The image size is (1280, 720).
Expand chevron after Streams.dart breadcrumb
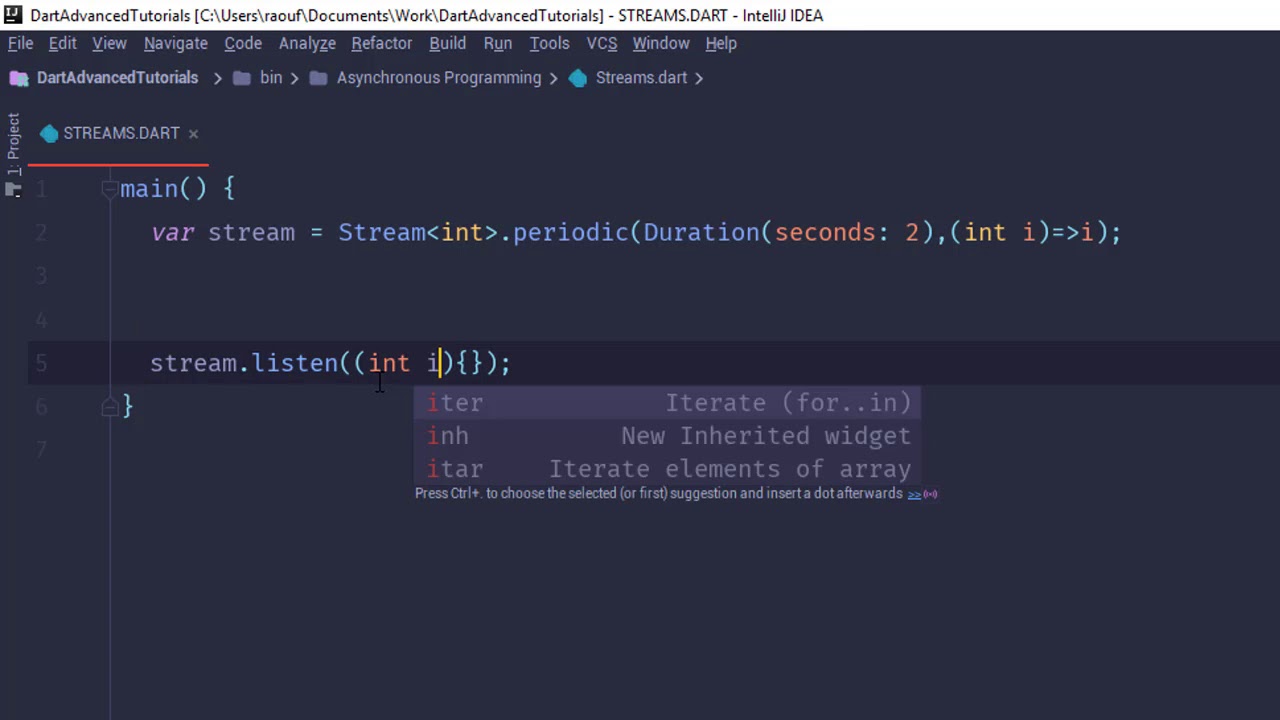(699, 78)
